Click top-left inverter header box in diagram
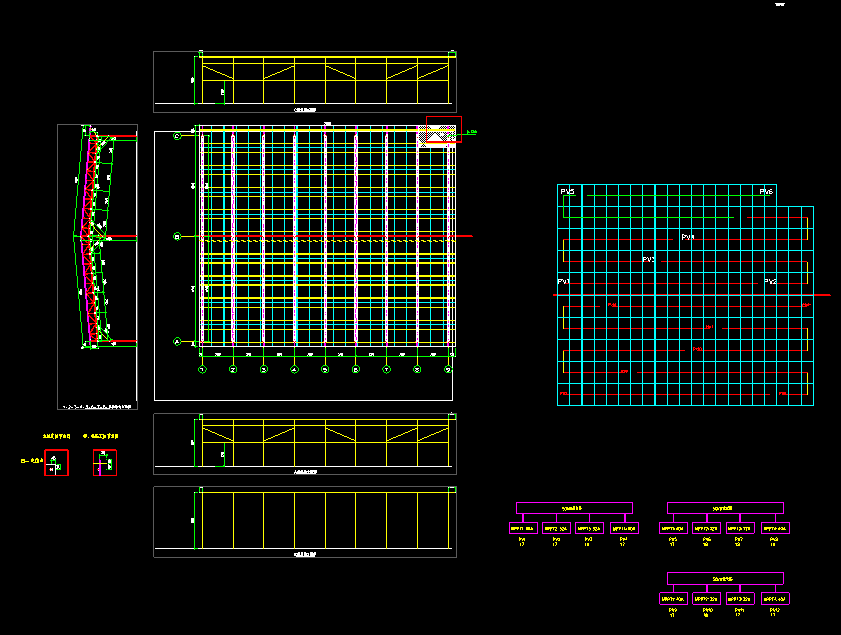This screenshot has height=635, width=841. click(574, 508)
